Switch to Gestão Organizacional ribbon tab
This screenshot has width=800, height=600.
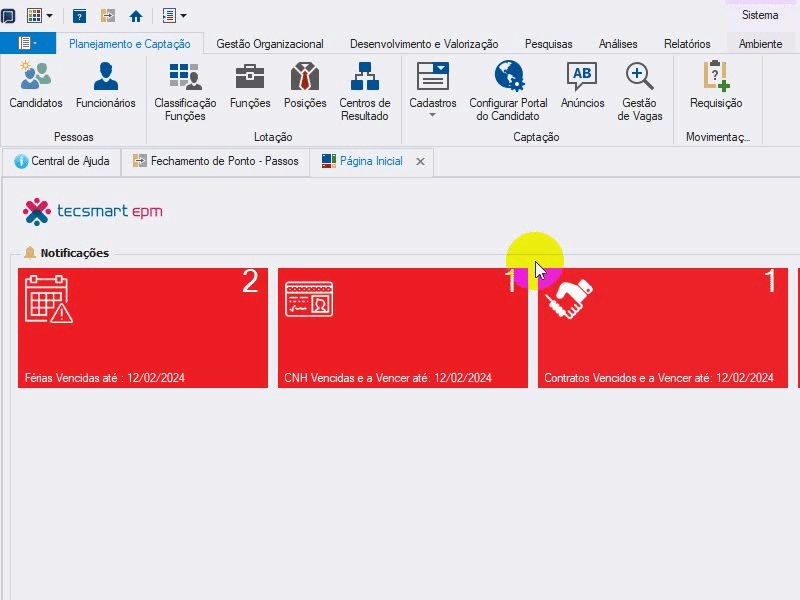pos(269,44)
